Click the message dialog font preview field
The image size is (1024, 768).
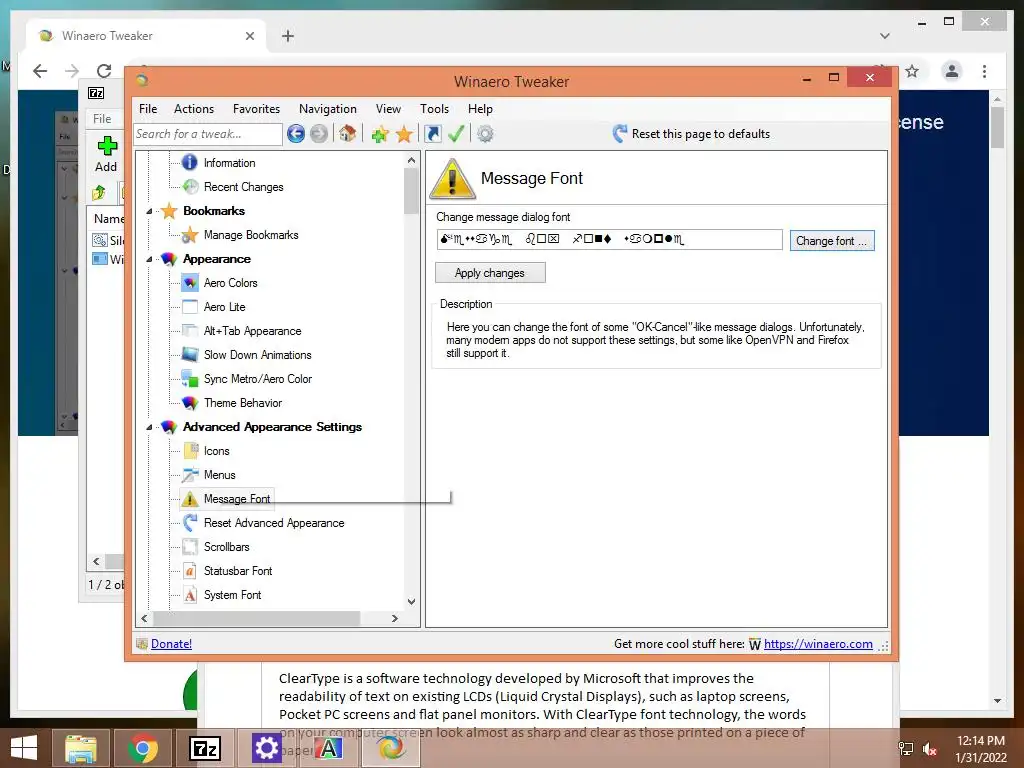click(x=609, y=240)
